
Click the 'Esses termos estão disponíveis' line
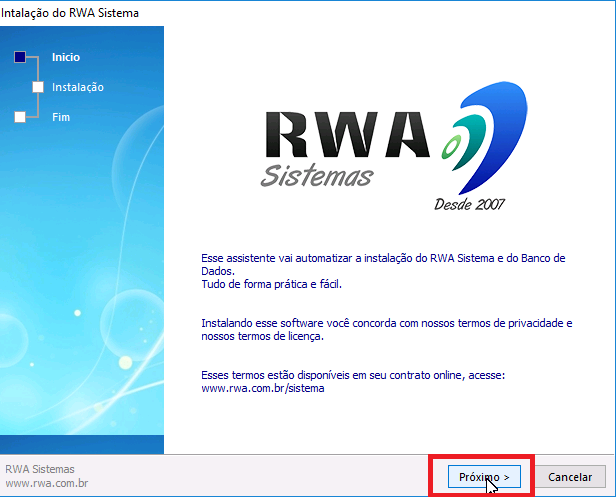pos(353,375)
